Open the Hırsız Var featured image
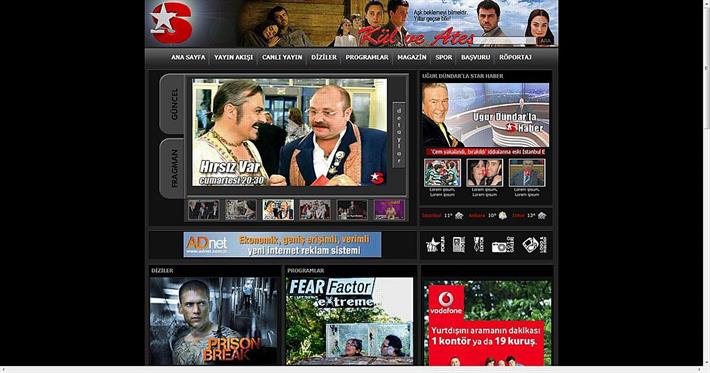Screen dimensions: 710x373 point(289,132)
